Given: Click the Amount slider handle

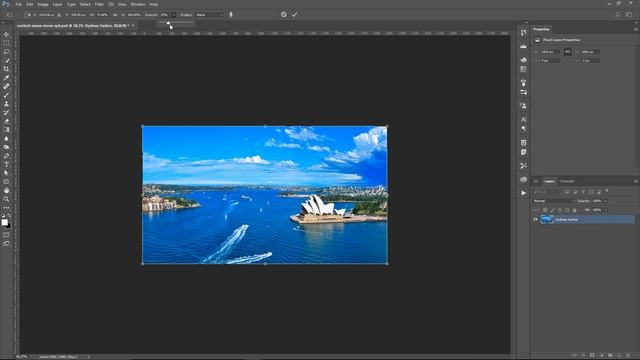Looking at the screenshot, I should tap(168, 23).
